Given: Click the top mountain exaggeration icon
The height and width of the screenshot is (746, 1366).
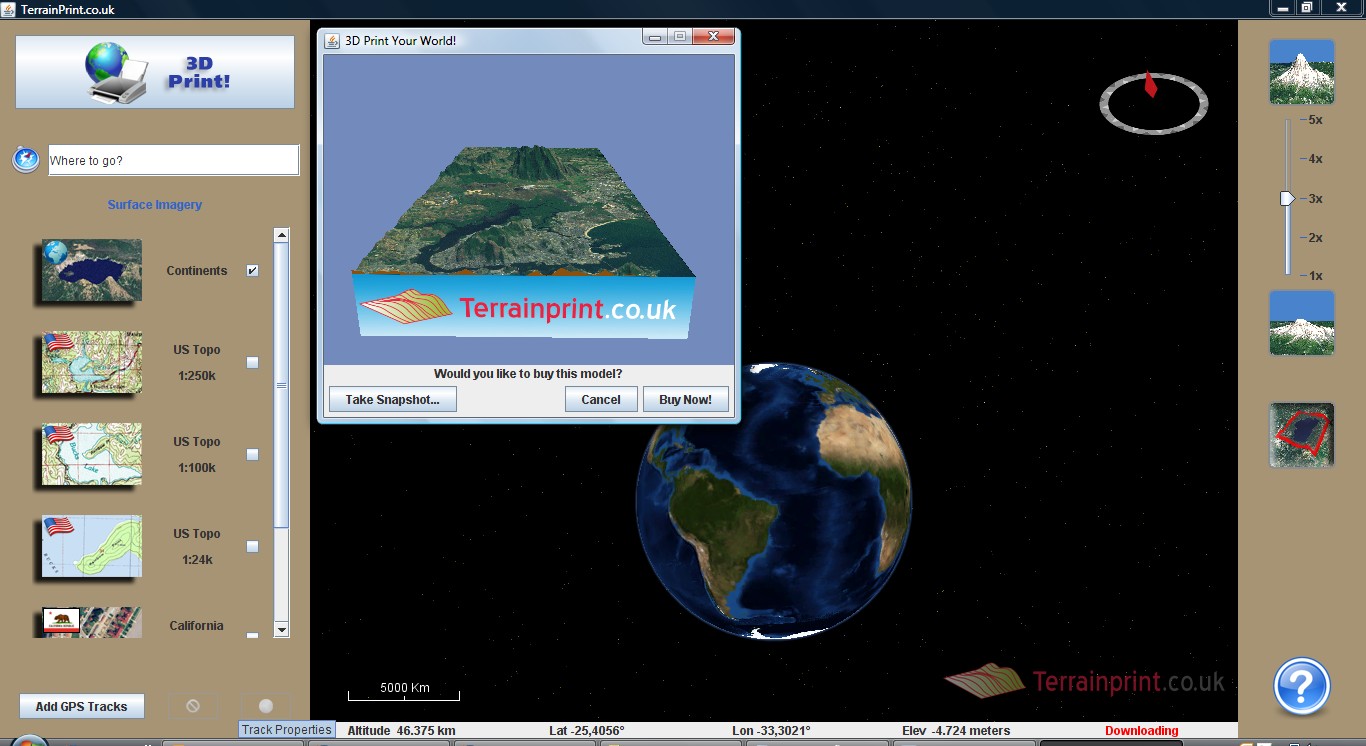Looking at the screenshot, I should (x=1301, y=72).
